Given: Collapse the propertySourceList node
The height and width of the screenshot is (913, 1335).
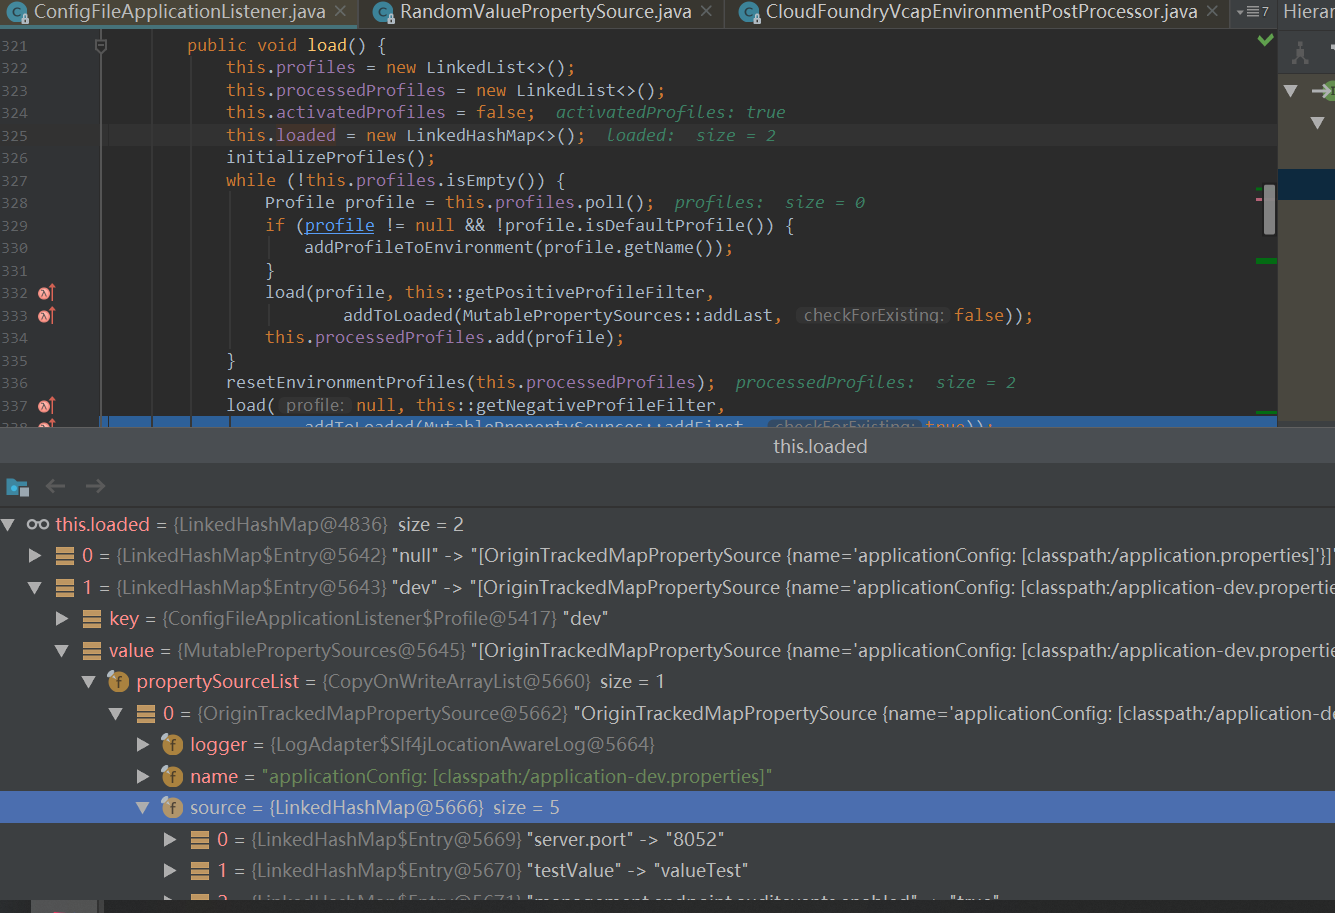Looking at the screenshot, I should (x=89, y=682).
